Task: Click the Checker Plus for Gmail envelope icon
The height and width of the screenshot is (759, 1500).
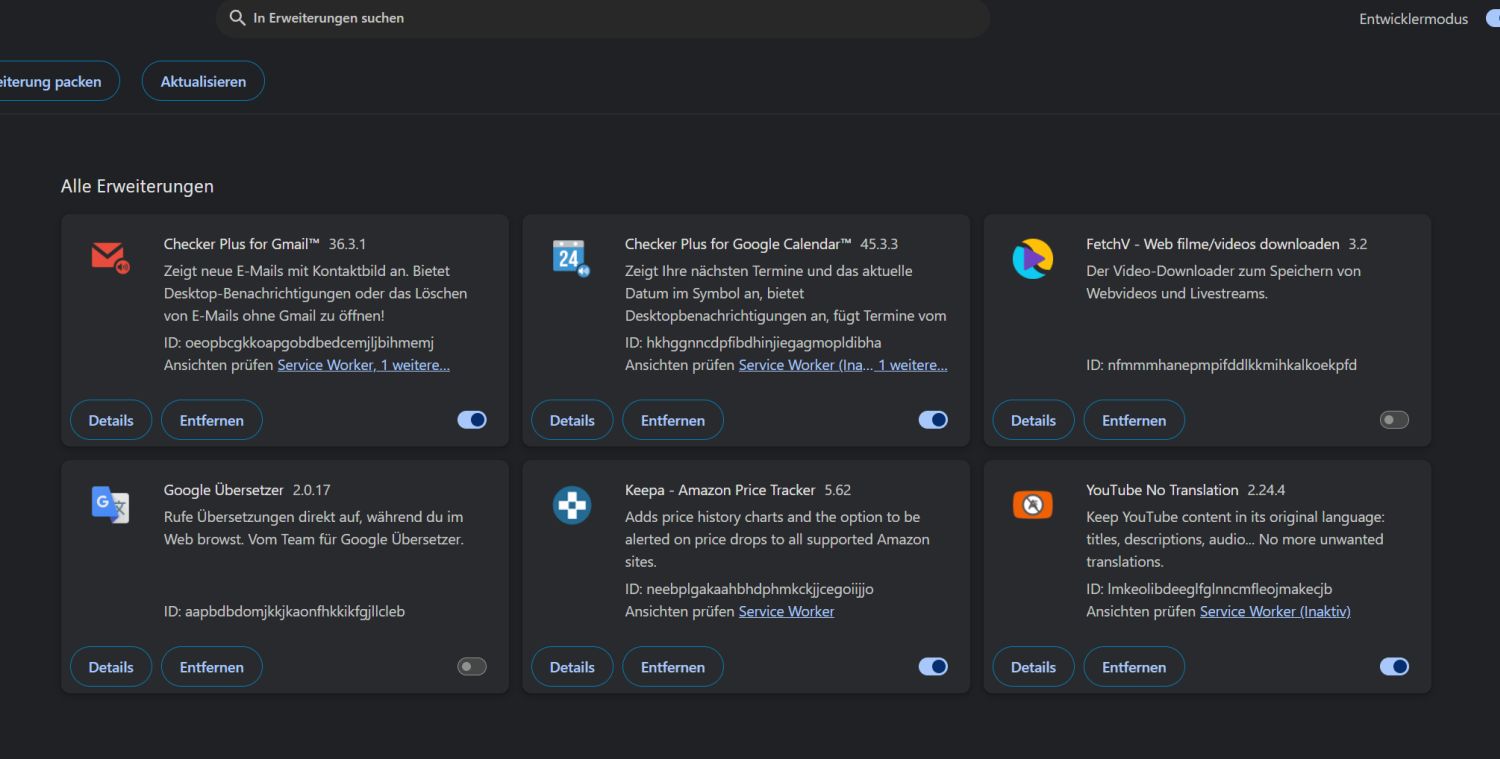Action: (110, 258)
